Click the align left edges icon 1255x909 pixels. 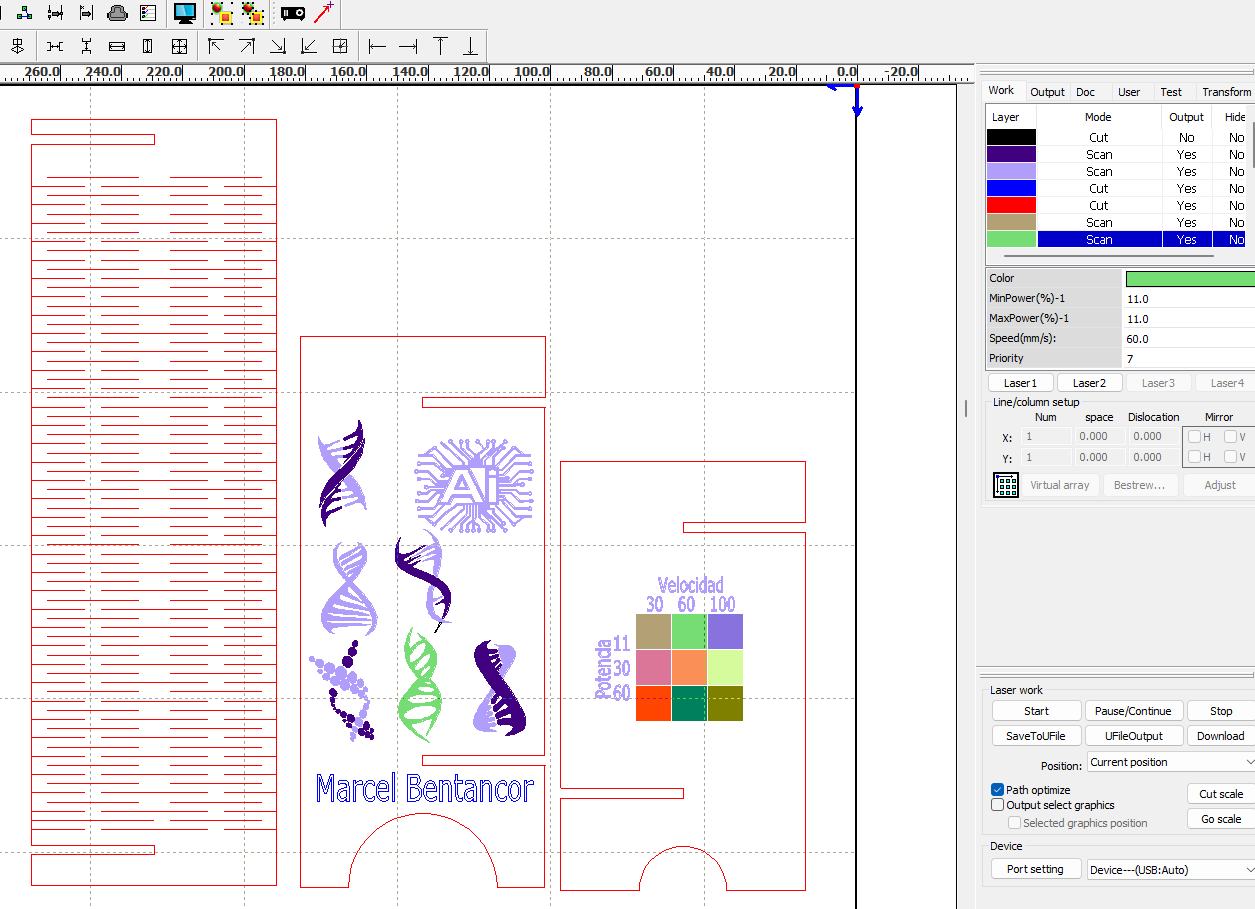[377, 46]
